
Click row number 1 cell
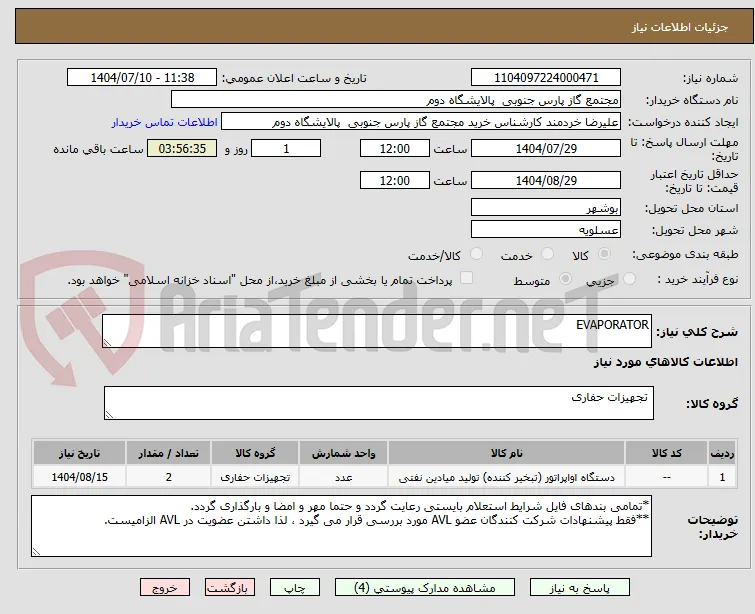point(722,477)
